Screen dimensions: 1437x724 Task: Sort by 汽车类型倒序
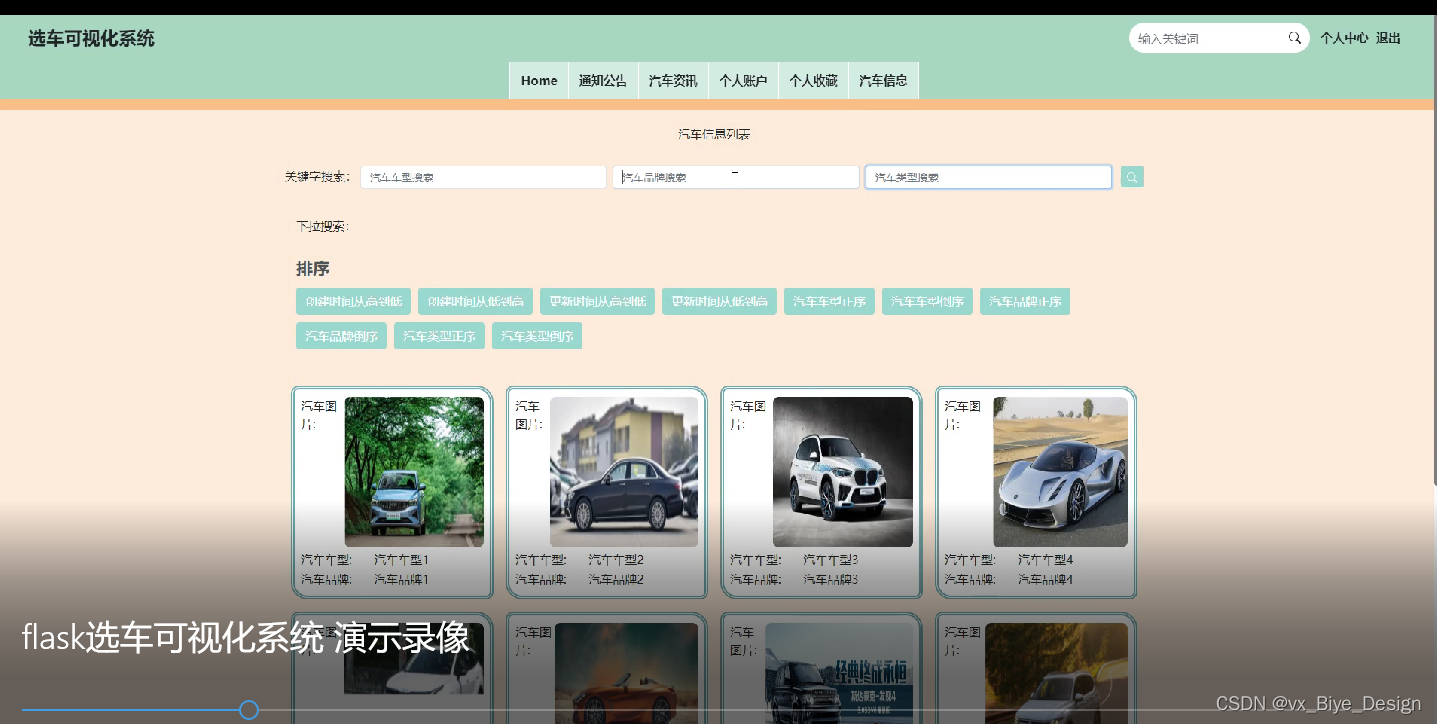click(x=537, y=336)
